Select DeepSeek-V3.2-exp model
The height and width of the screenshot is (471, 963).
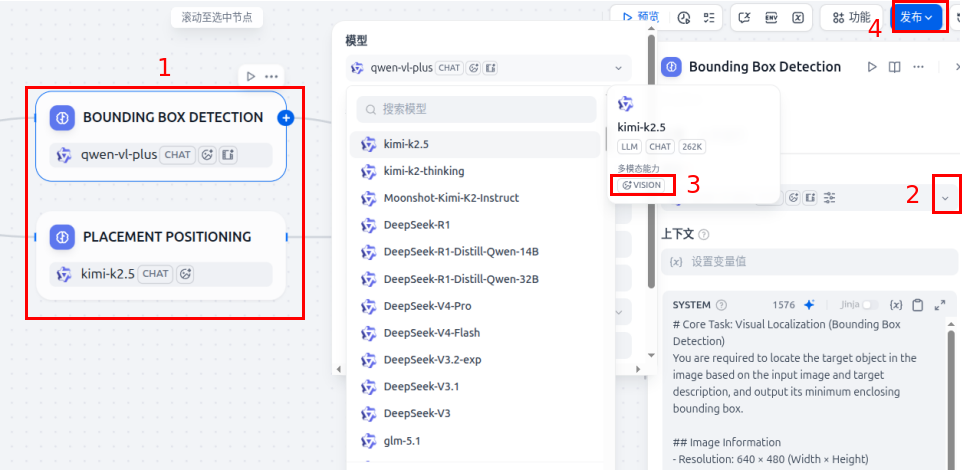pyautogui.click(x=475, y=360)
